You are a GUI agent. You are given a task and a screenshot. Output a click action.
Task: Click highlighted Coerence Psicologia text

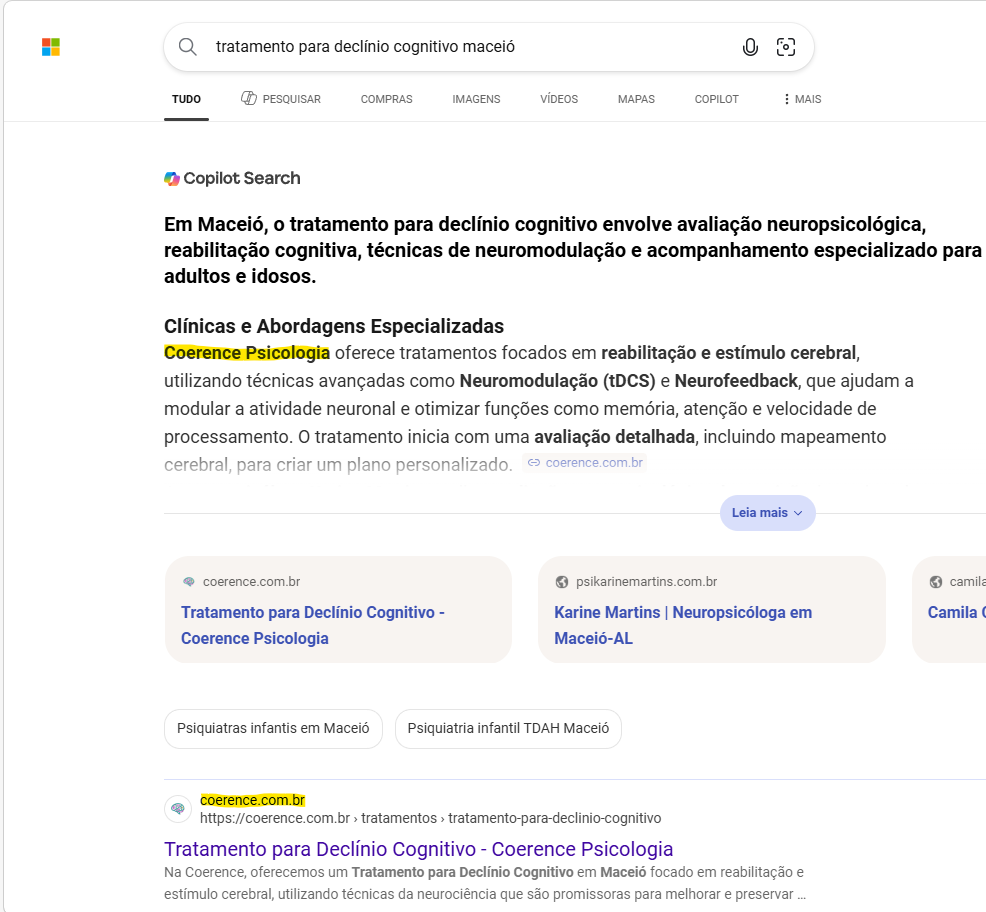246,353
